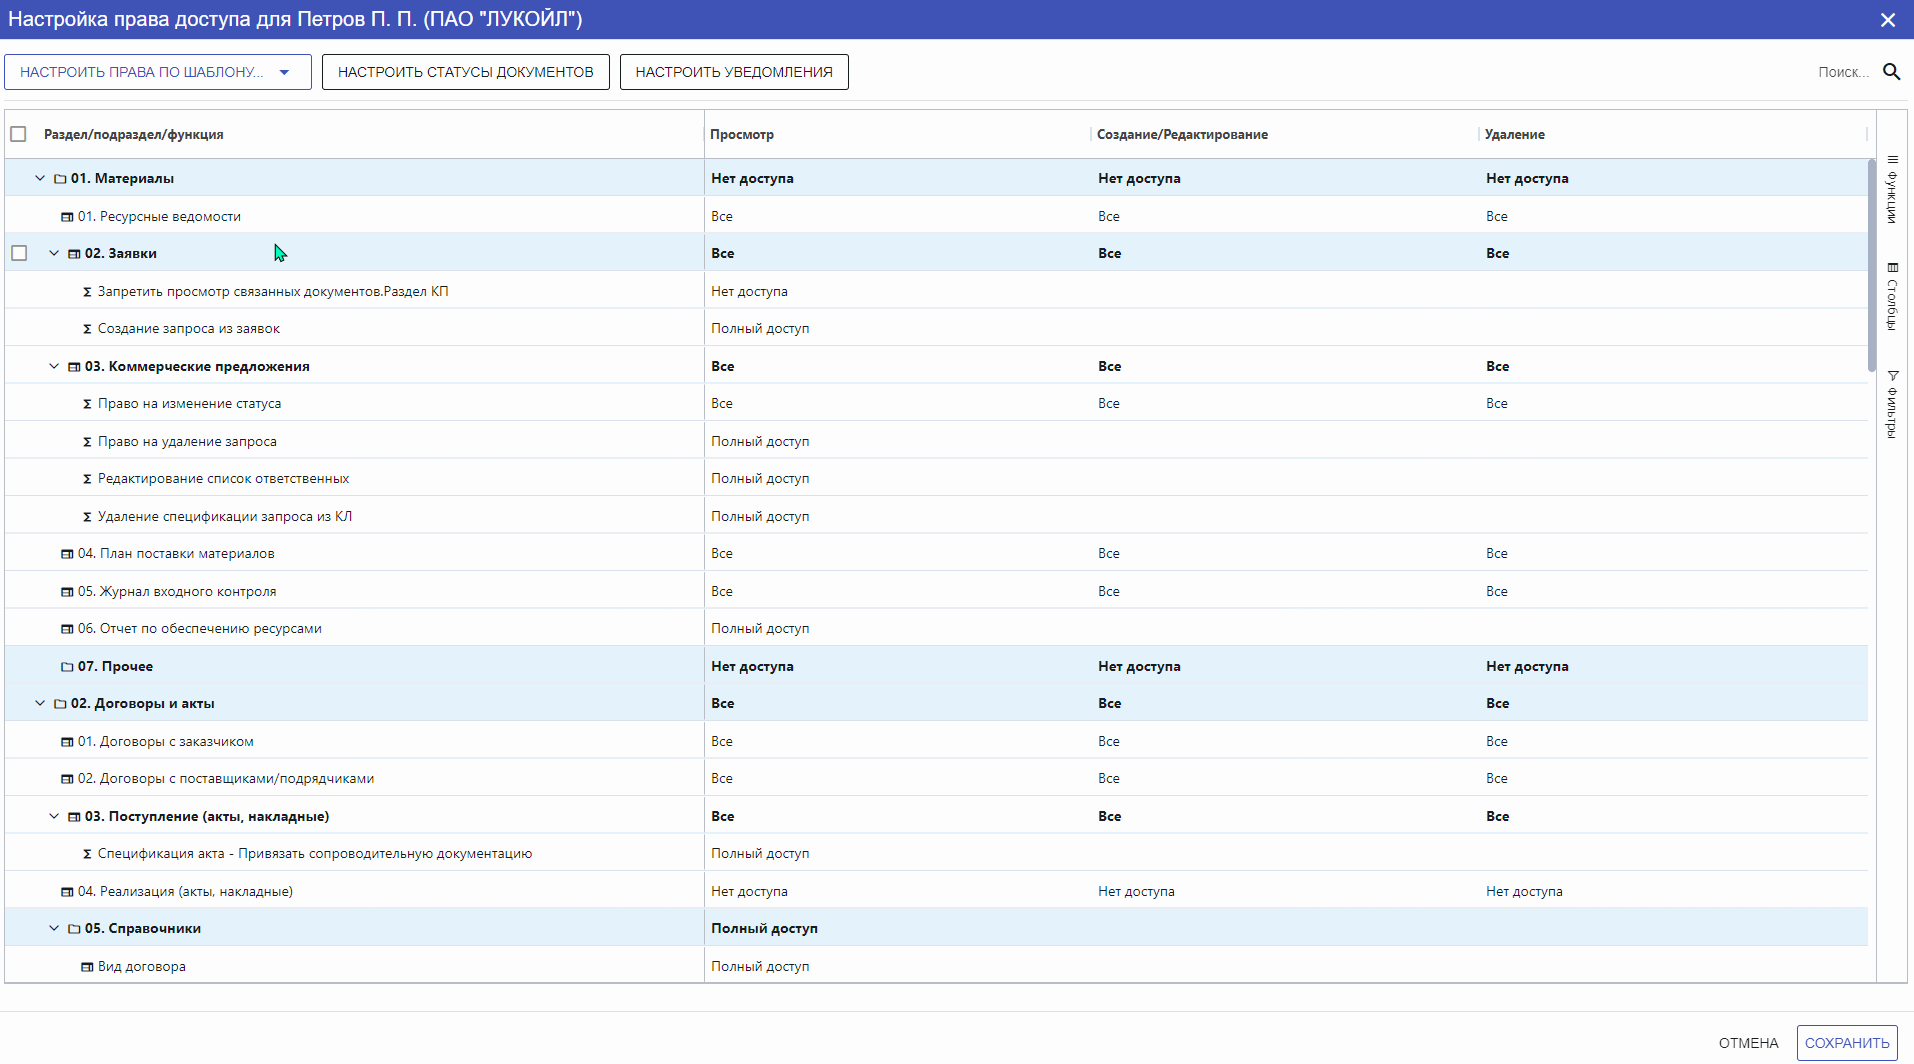The width and height of the screenshot is (1914, 1064).
Task: Click the Просмотр column header
Action: 742,135
